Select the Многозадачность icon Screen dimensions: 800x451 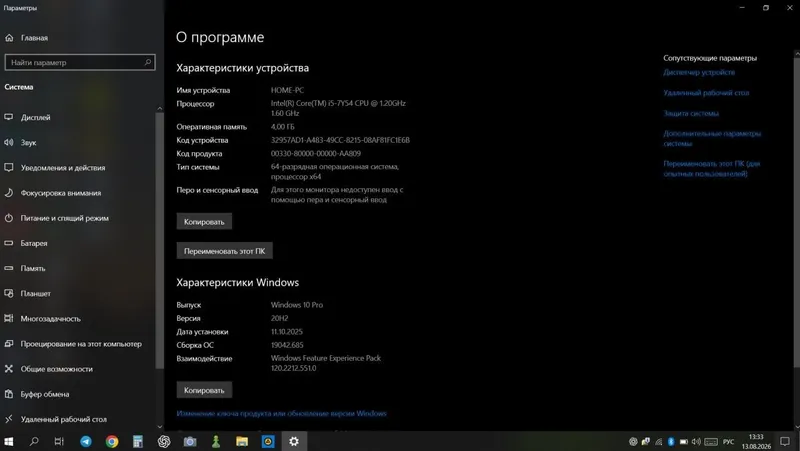[9, 318]
